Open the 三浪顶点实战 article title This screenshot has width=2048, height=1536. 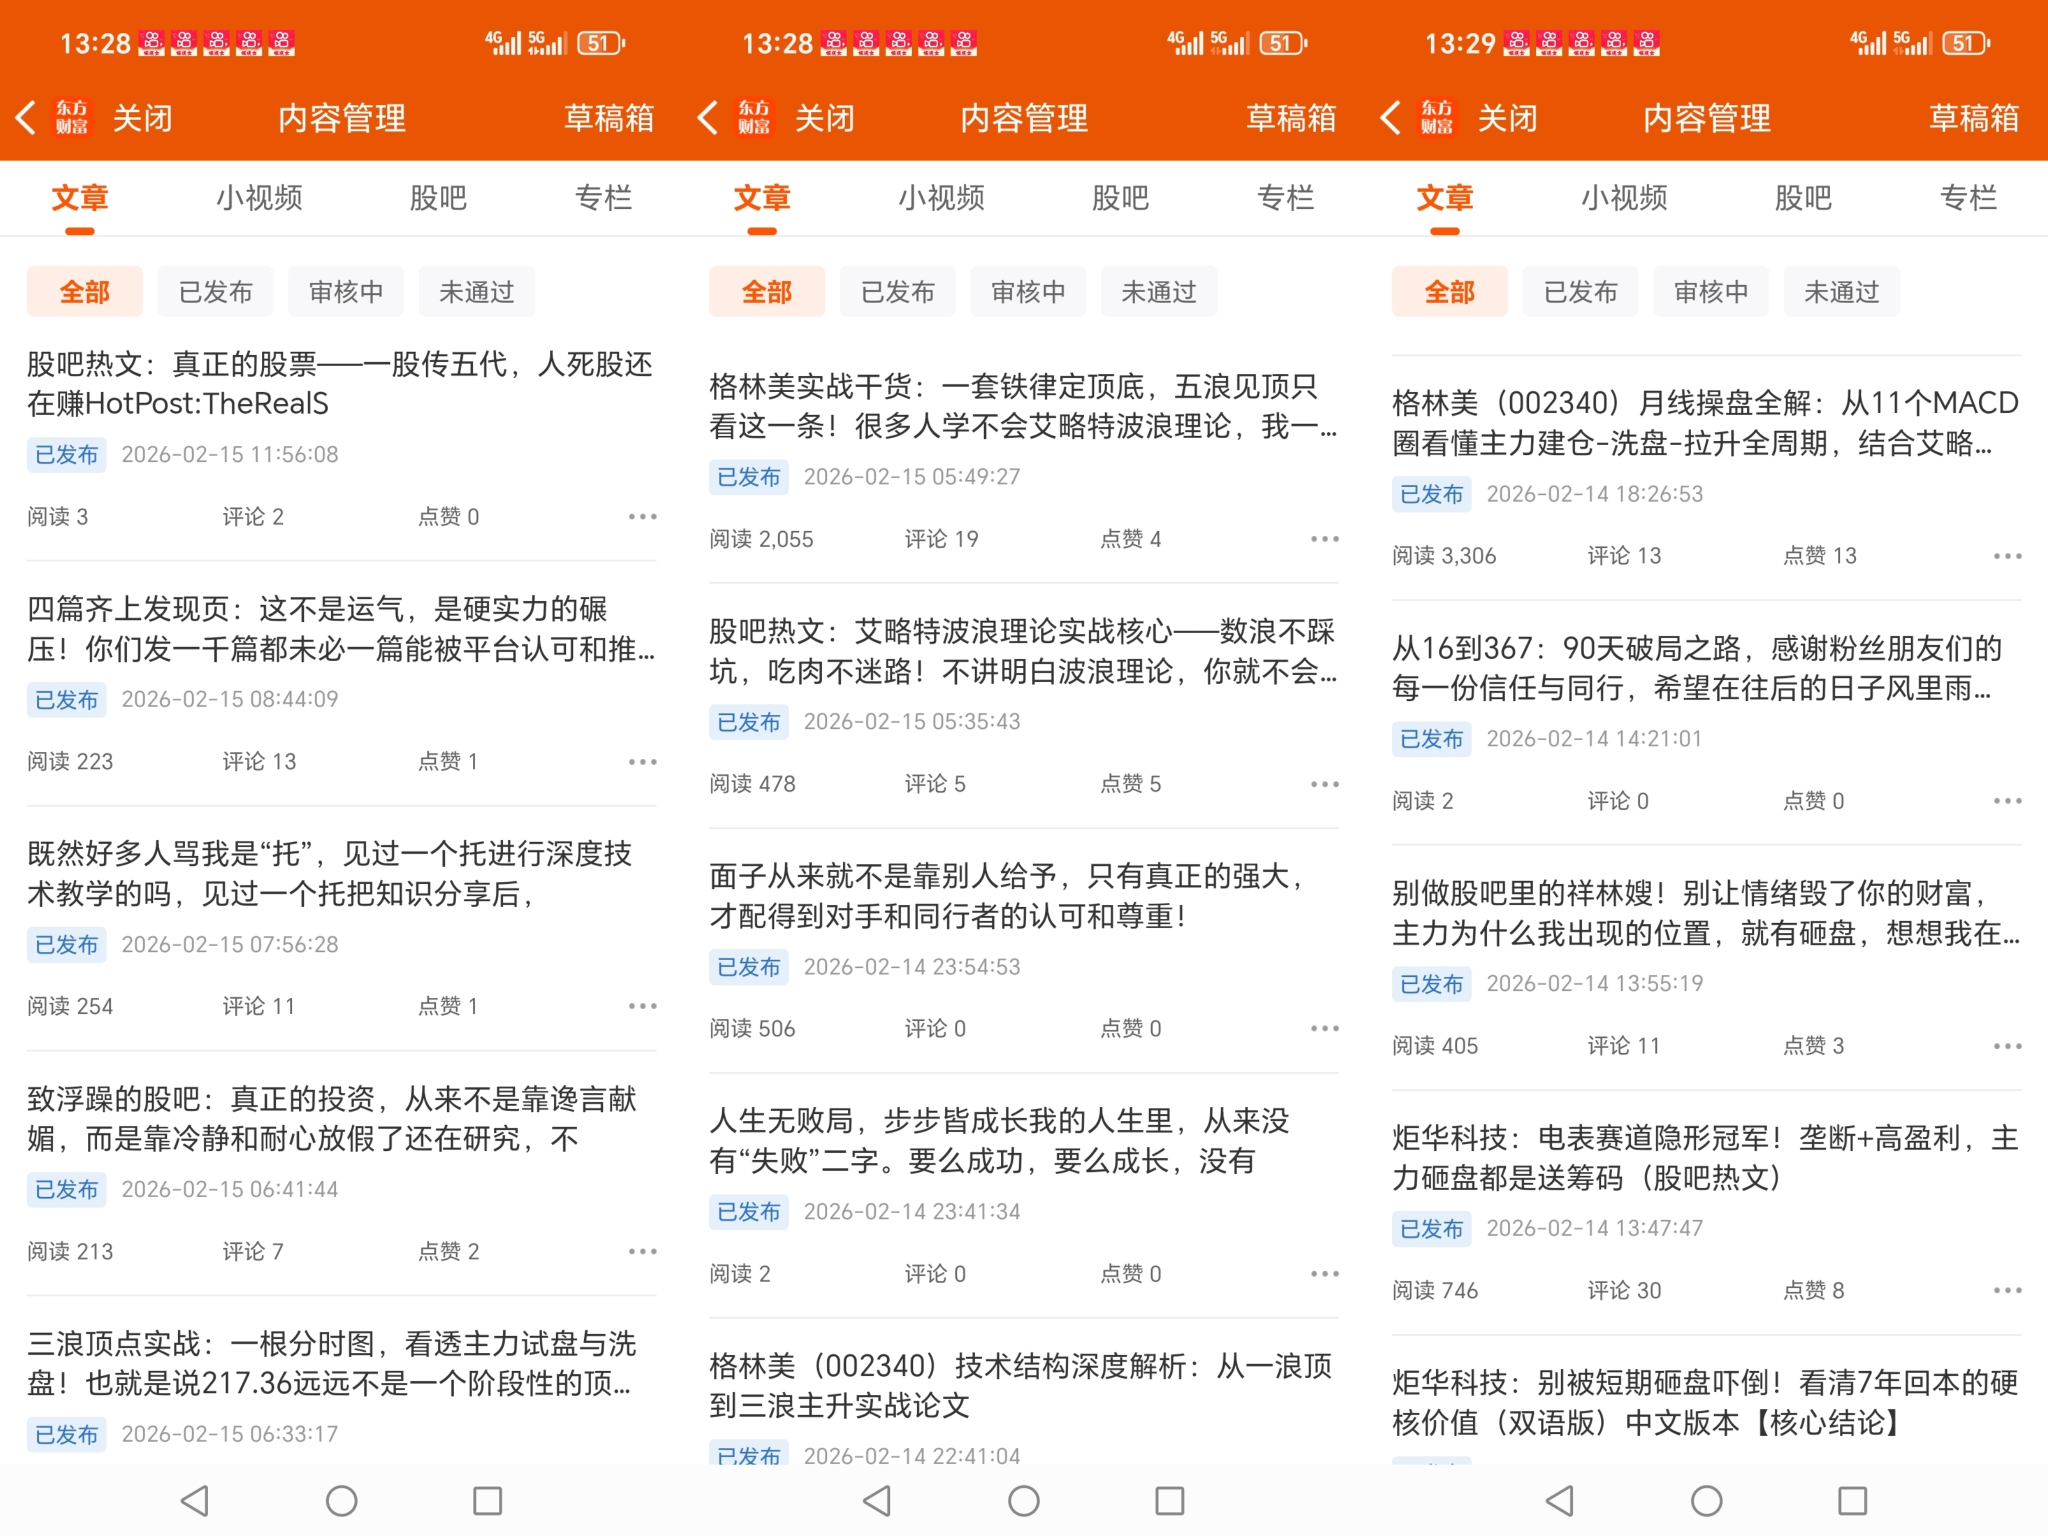[x=330, y=1363]
